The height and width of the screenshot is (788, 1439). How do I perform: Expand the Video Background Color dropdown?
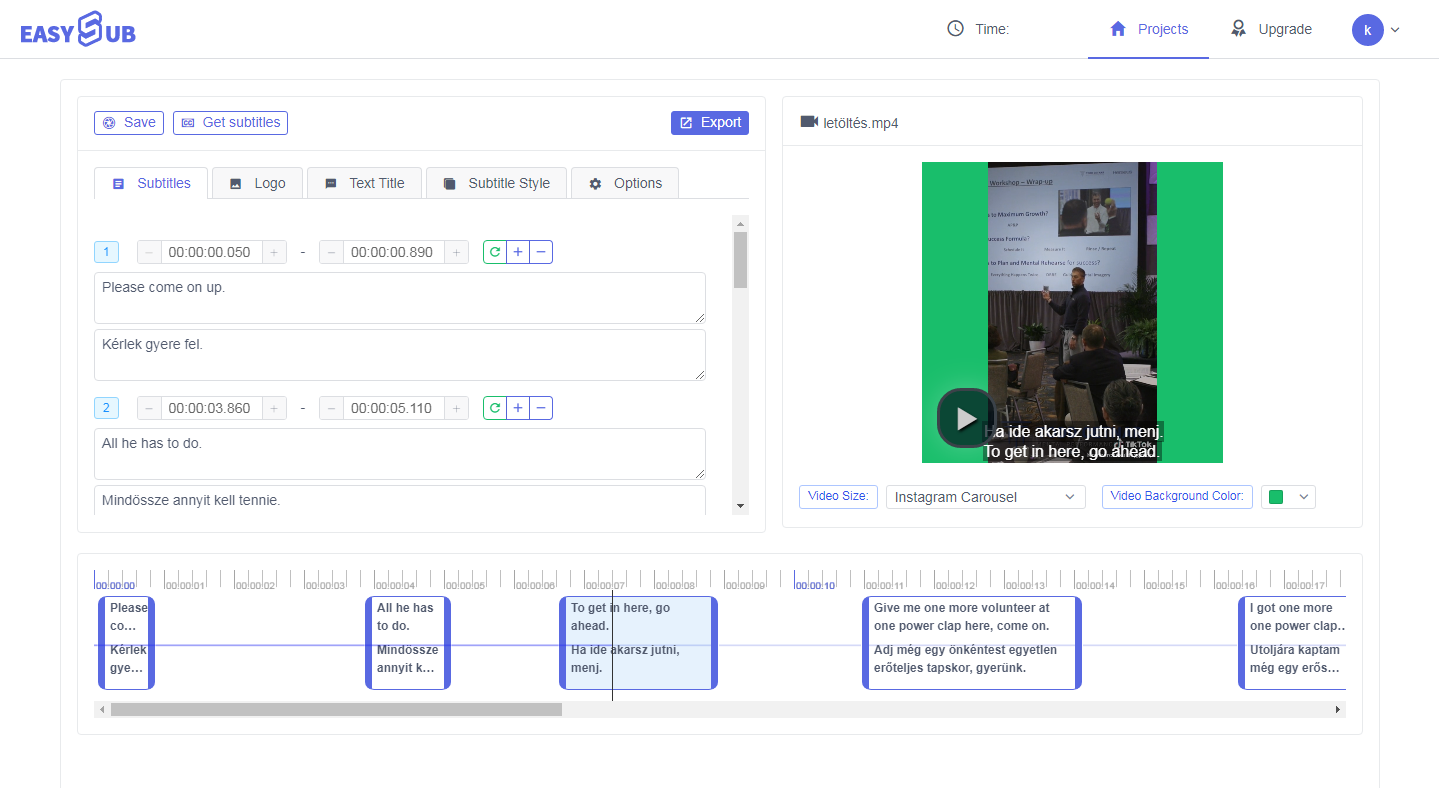[x=1303, y=497]
